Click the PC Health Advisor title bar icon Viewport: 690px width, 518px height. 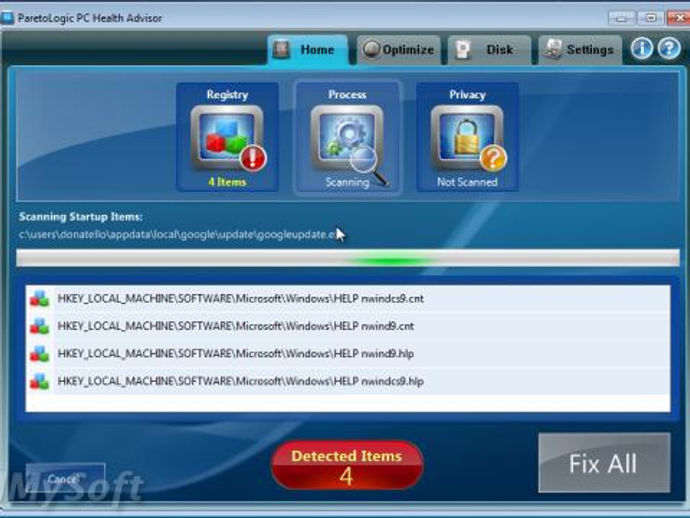7,18
